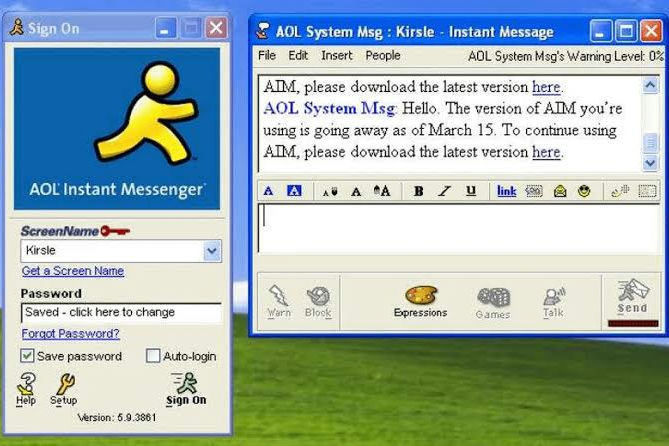Toggle italic text formatting
Viewport: 669px width, 446px height.
click(x=444, y=191)
